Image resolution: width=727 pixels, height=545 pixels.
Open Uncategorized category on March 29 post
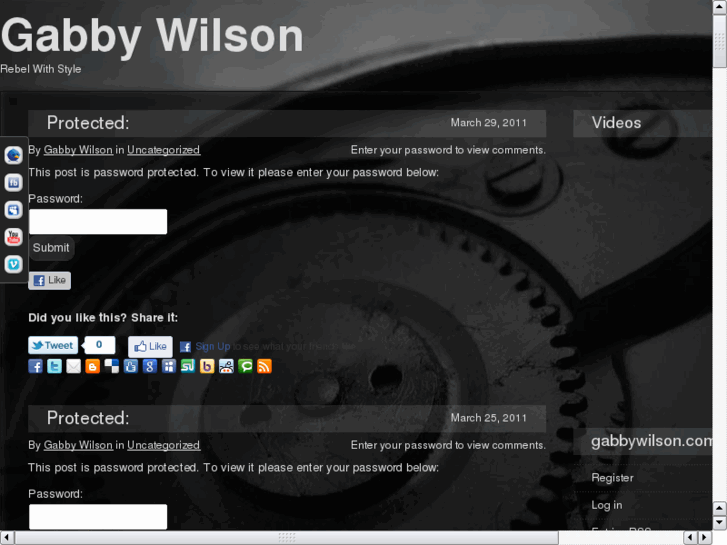click(x=163, y=150)
